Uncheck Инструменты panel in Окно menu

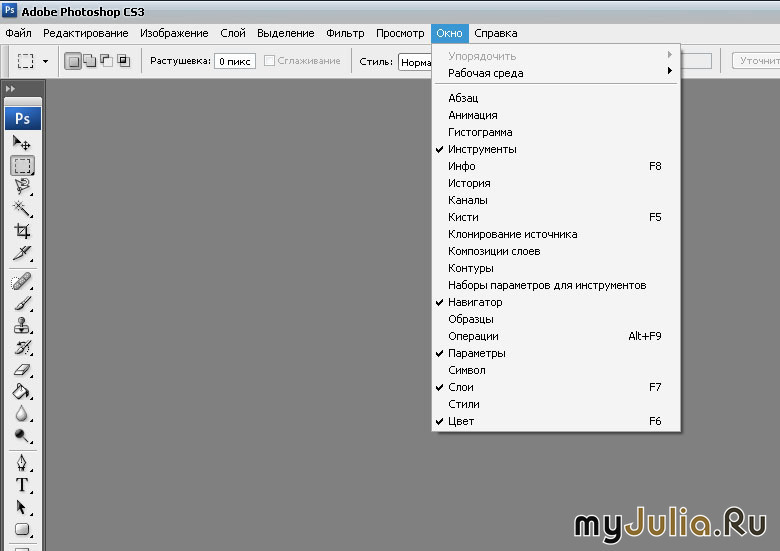point(556,149)
